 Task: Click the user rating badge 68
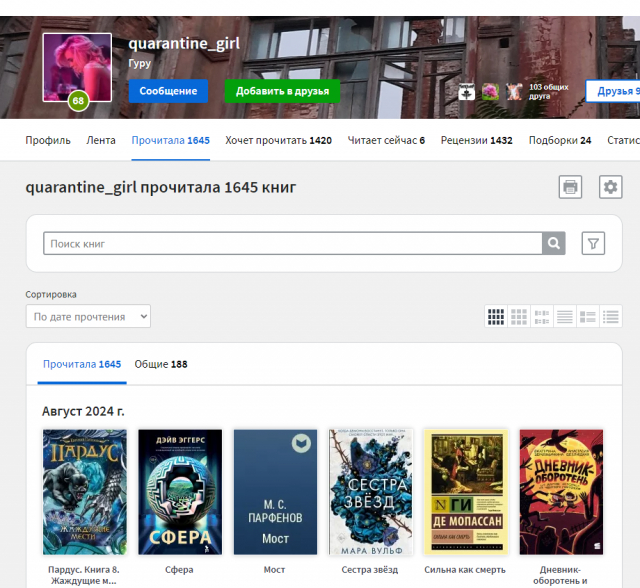point(78,101)
